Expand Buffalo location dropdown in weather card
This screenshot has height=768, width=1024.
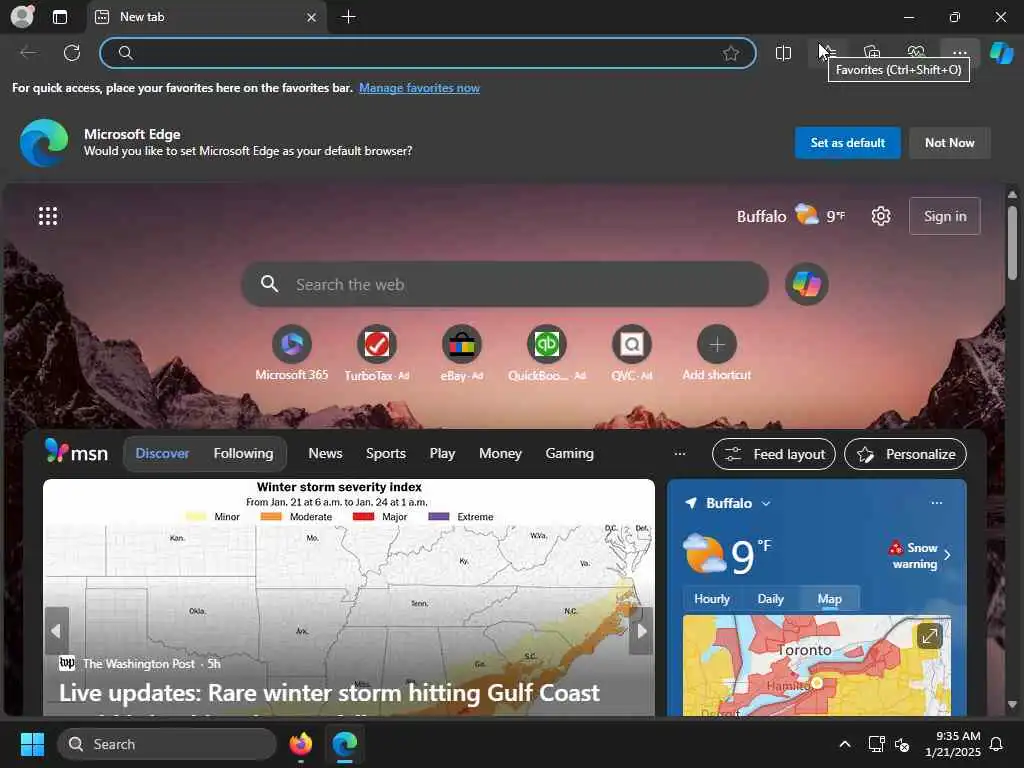pyautogui.click(x=766, y=503)
